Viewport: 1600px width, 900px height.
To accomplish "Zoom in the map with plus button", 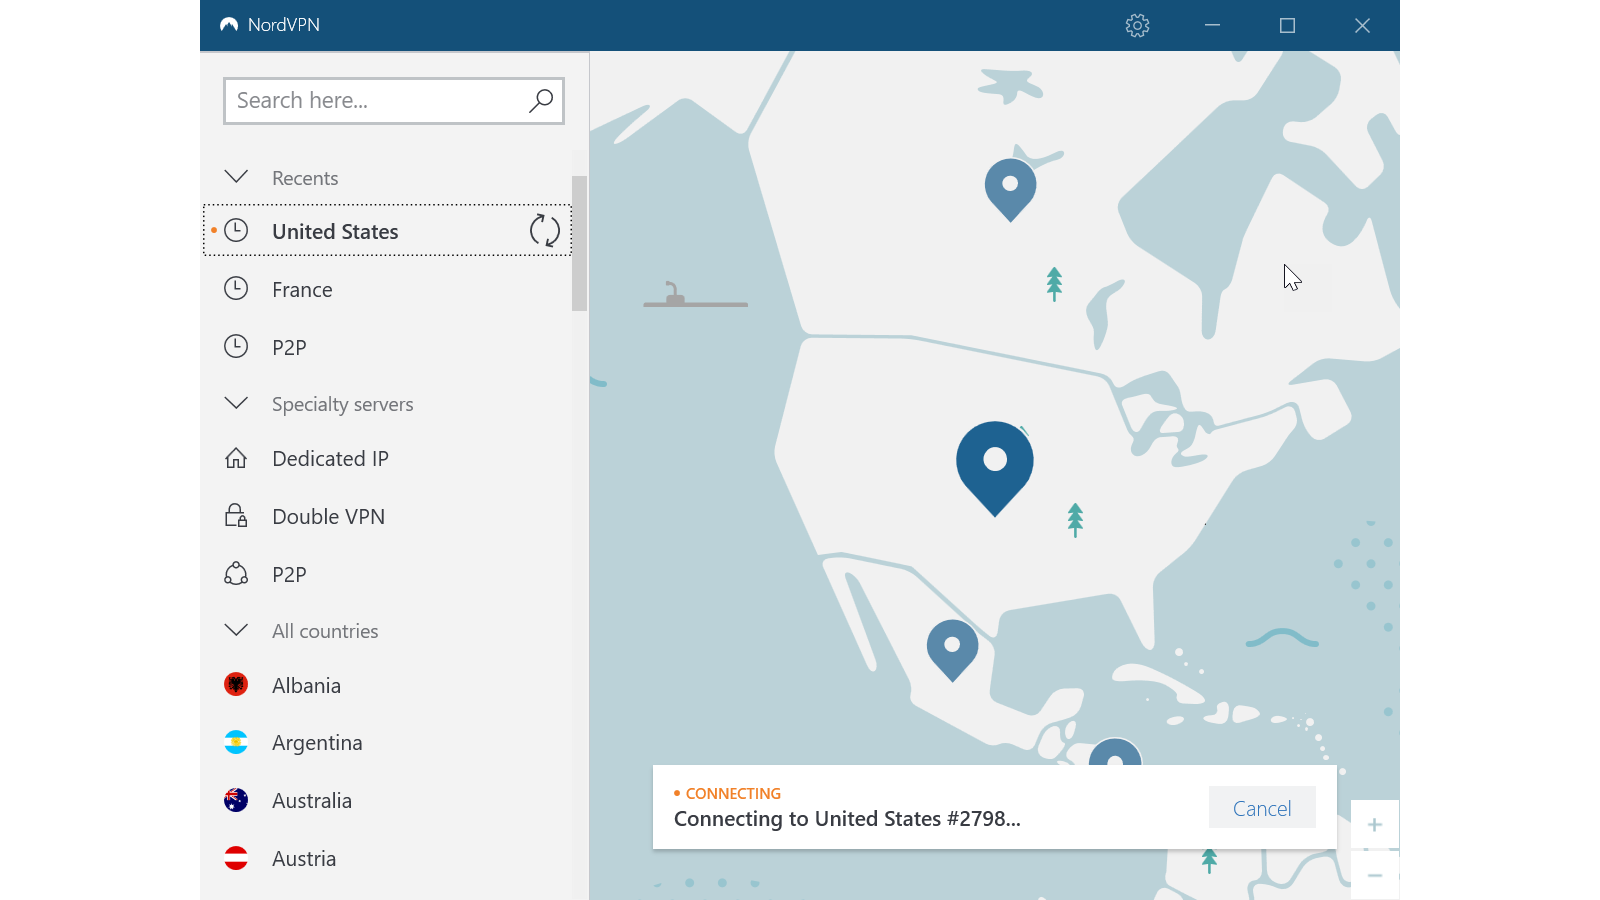I will click(1375, 825).
